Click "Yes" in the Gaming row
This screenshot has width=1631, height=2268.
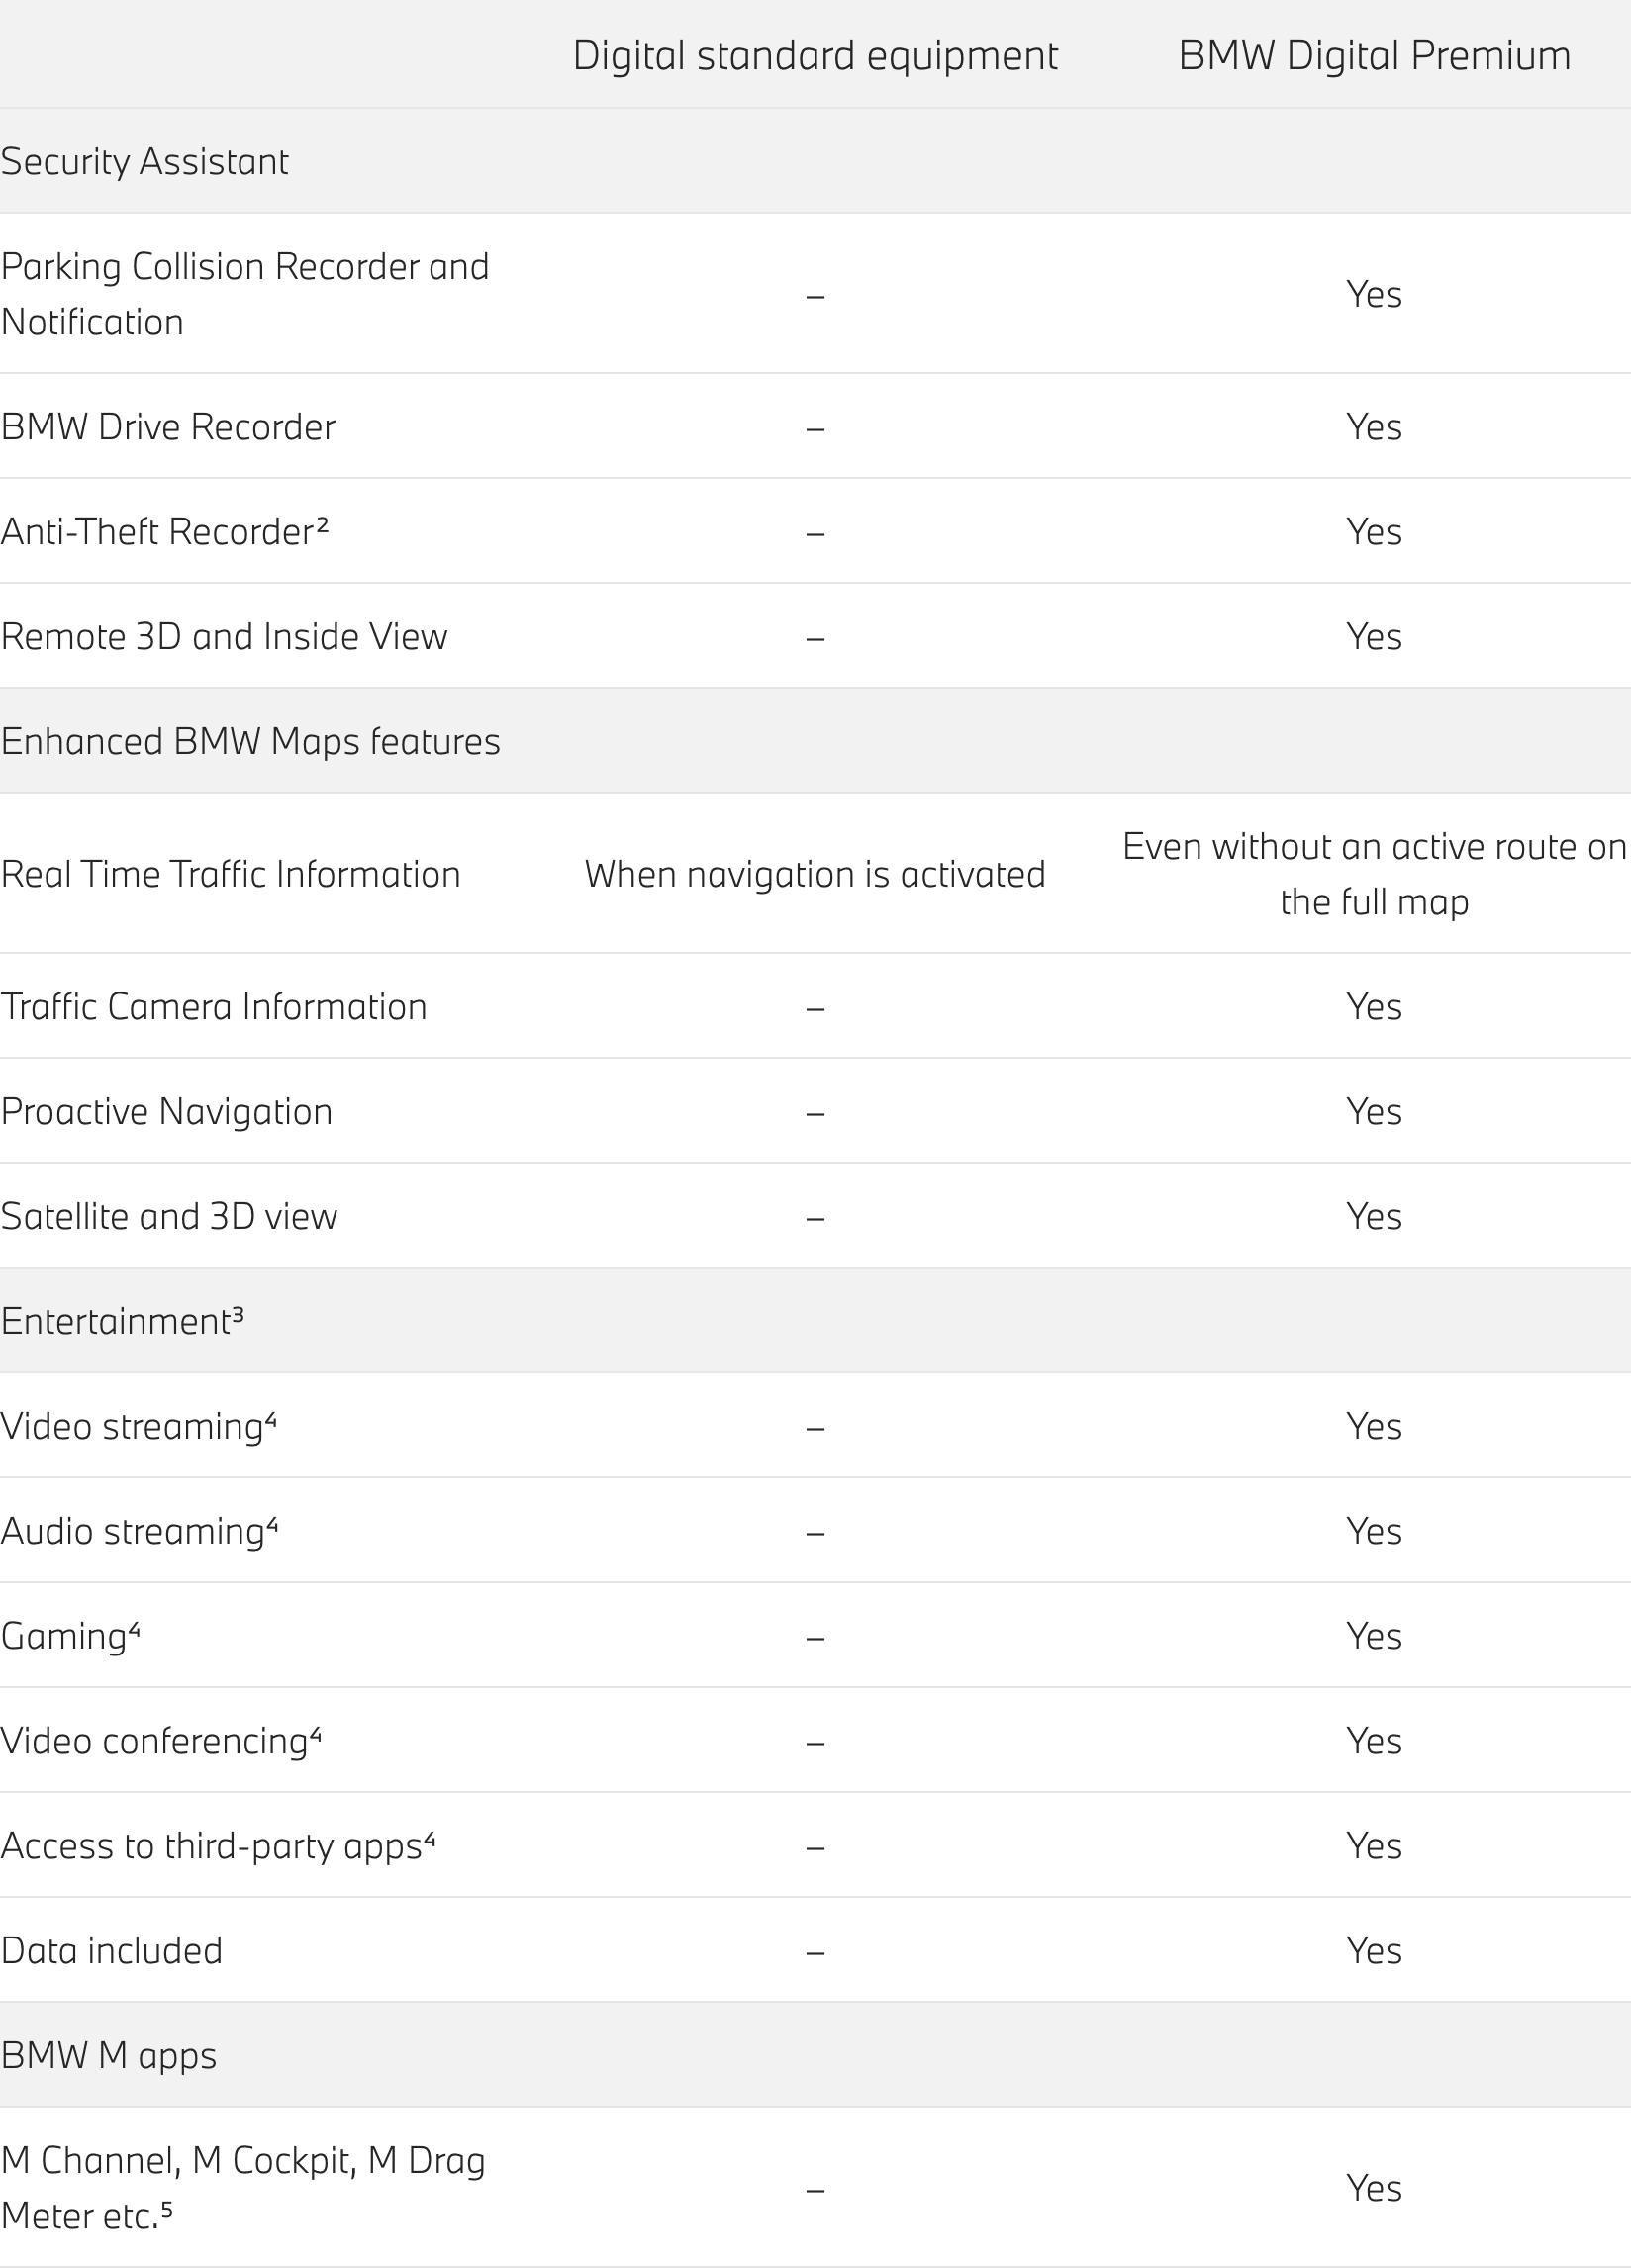pyautogui.click(x=1374, y=1637)
